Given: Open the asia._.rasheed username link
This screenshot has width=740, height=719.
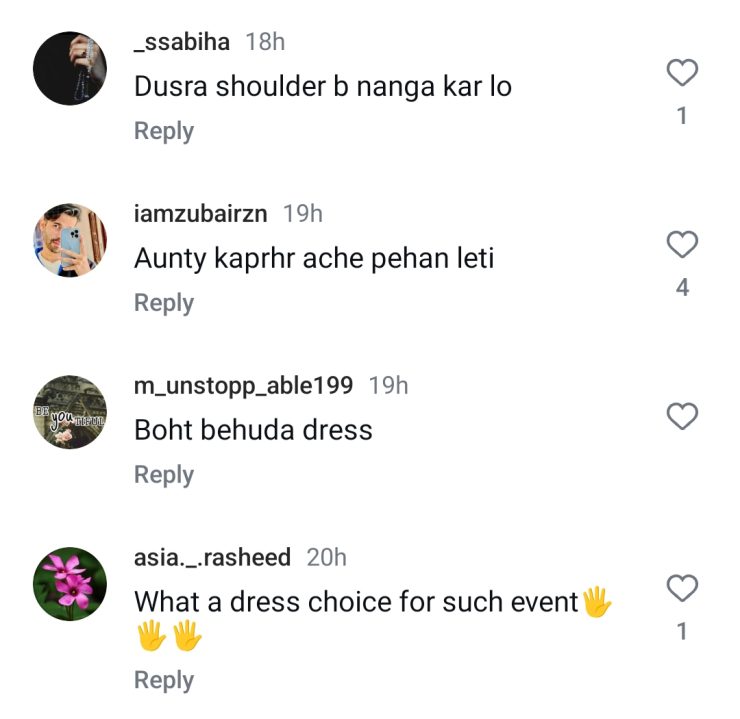Looking at the screenshot, I should [x=212, y=558].
